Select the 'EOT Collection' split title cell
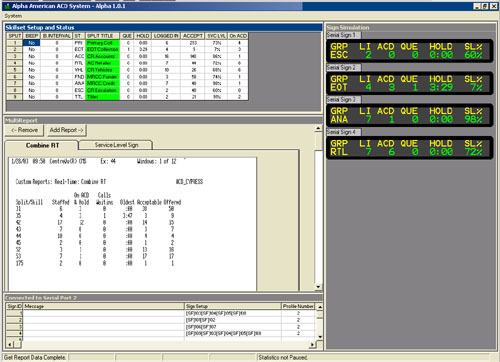The image size is (500, 362). coord(102,49)
